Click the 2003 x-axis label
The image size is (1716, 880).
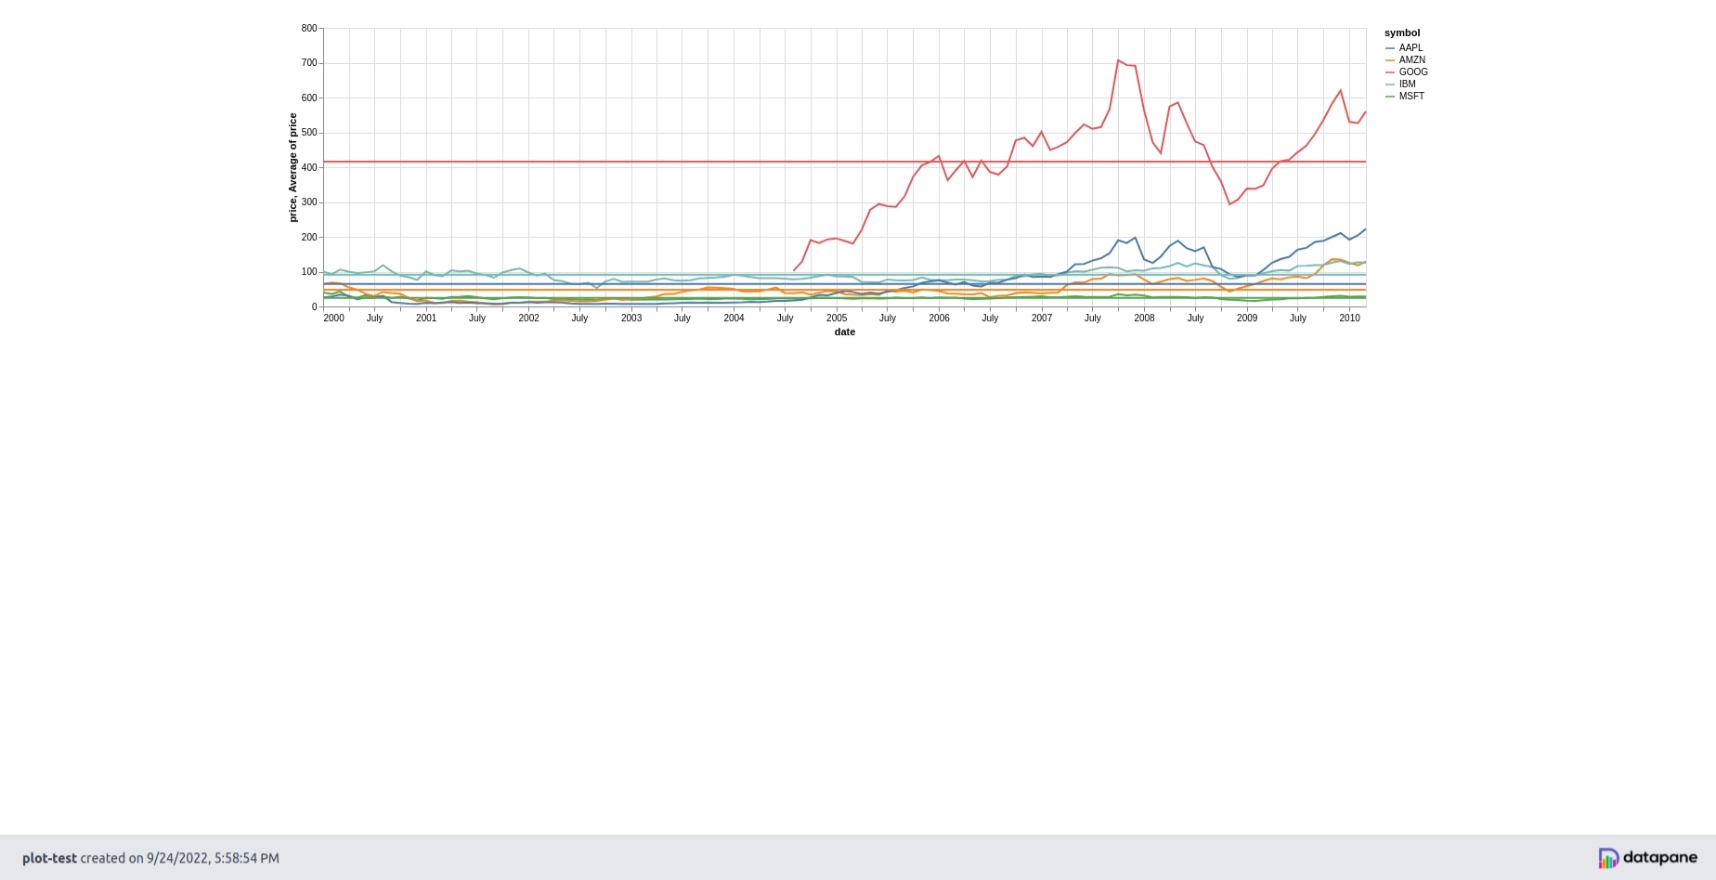[x=631, y=318]
